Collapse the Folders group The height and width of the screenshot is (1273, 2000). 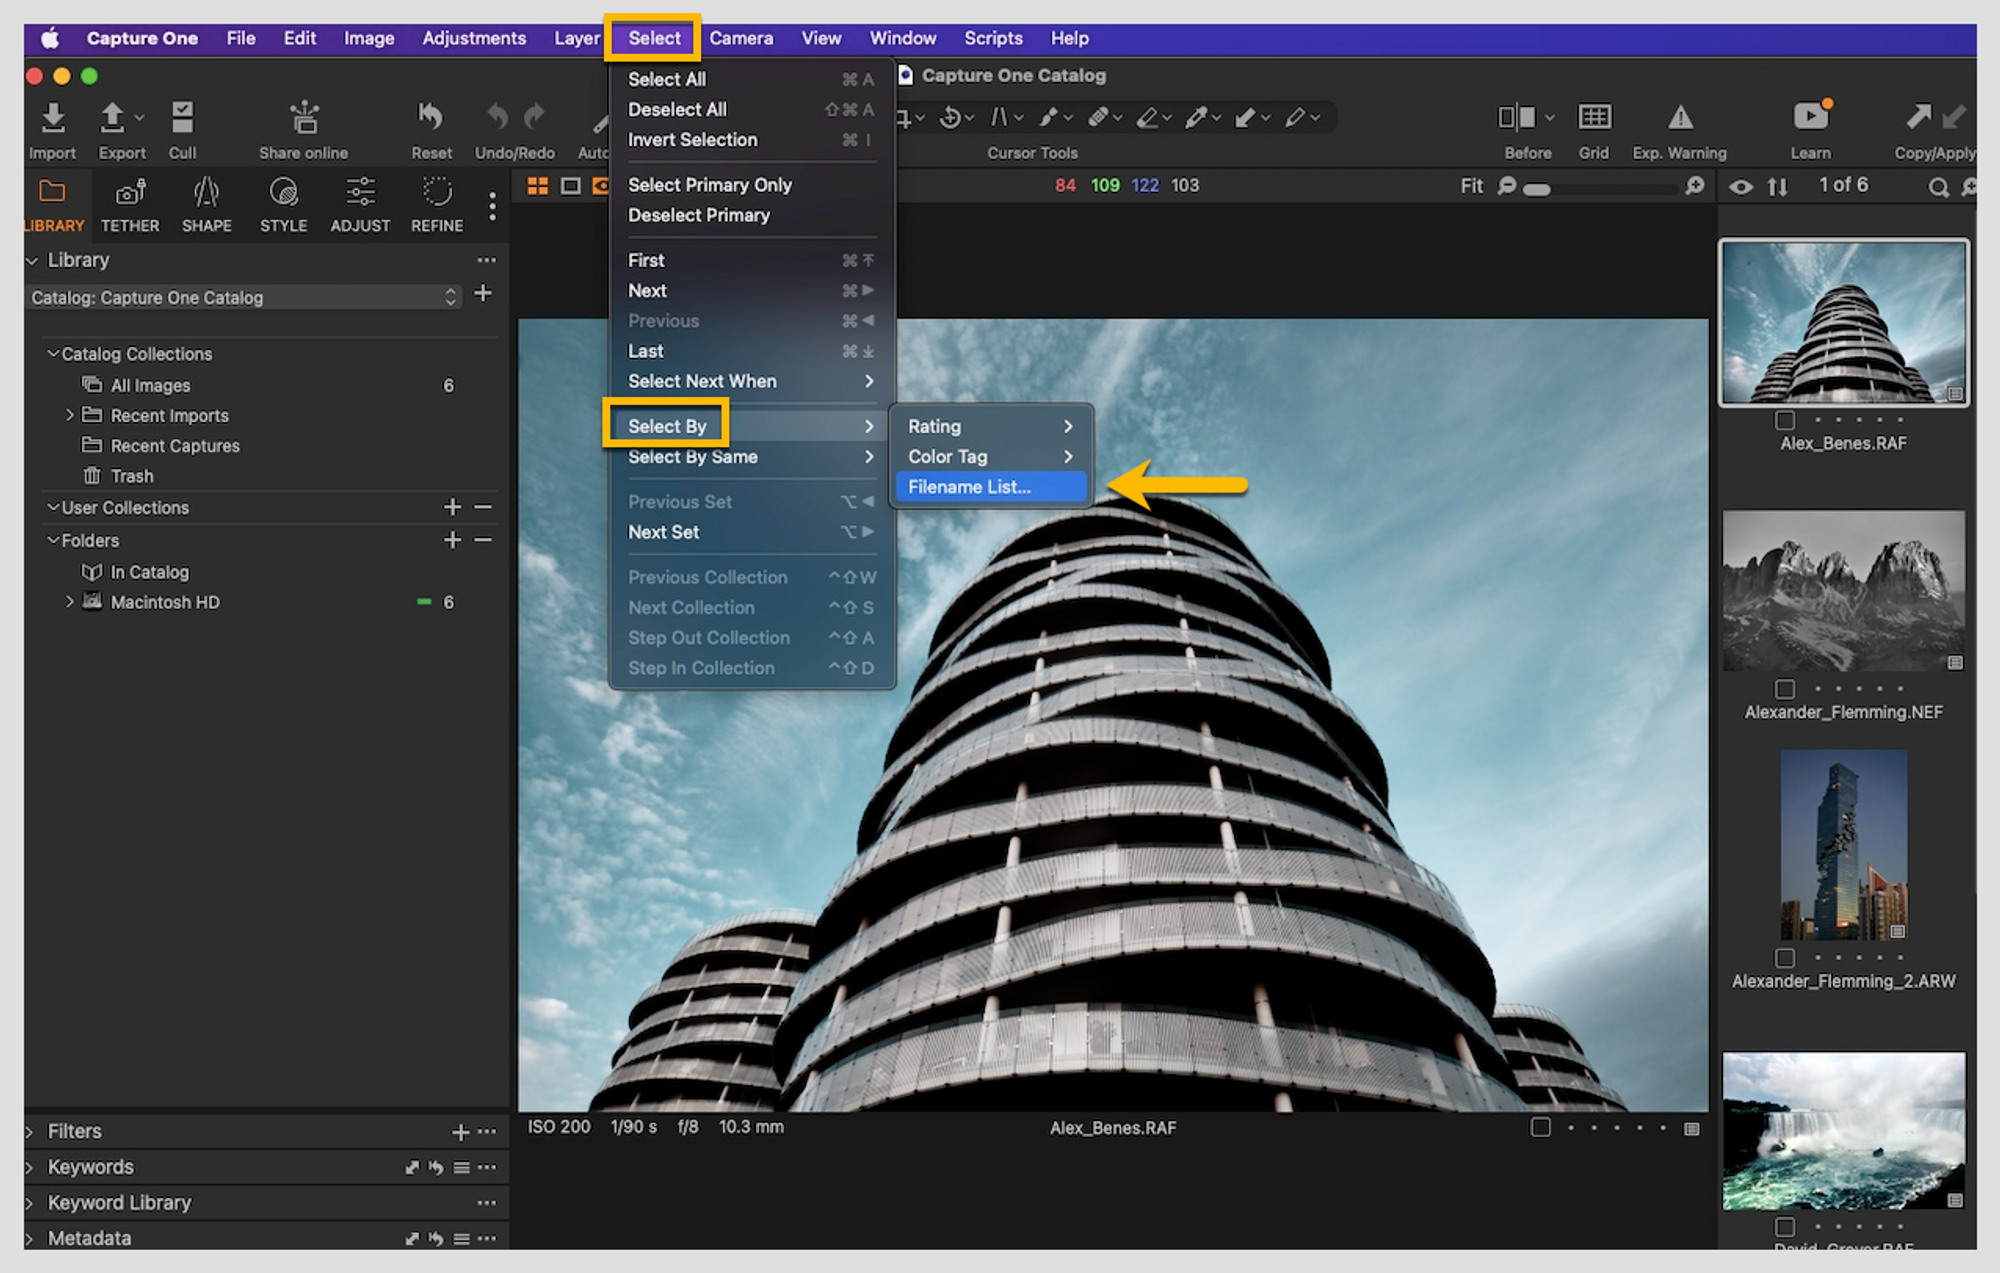pos(53,540)
